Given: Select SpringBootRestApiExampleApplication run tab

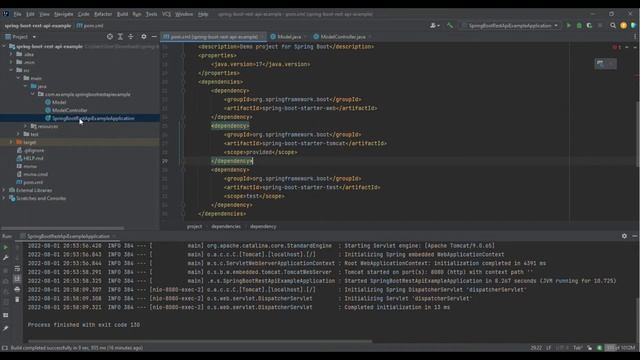Looking at the screenshot, I should [68, 236].
